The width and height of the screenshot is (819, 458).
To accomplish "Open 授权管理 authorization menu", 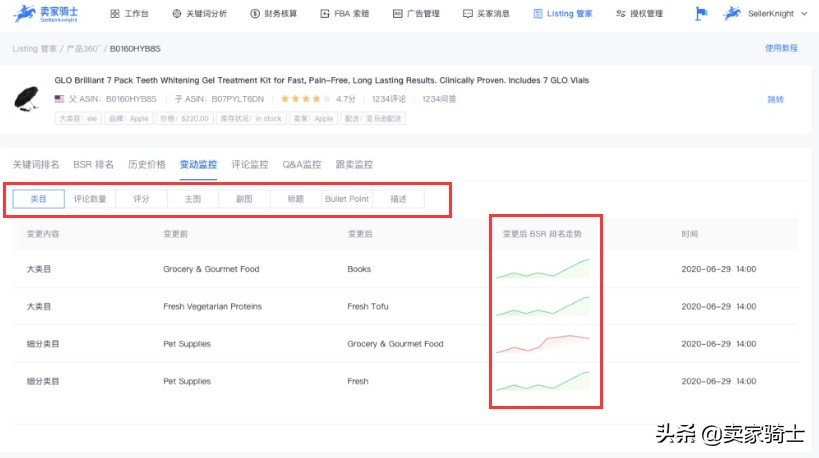I will tap(639, 14).
